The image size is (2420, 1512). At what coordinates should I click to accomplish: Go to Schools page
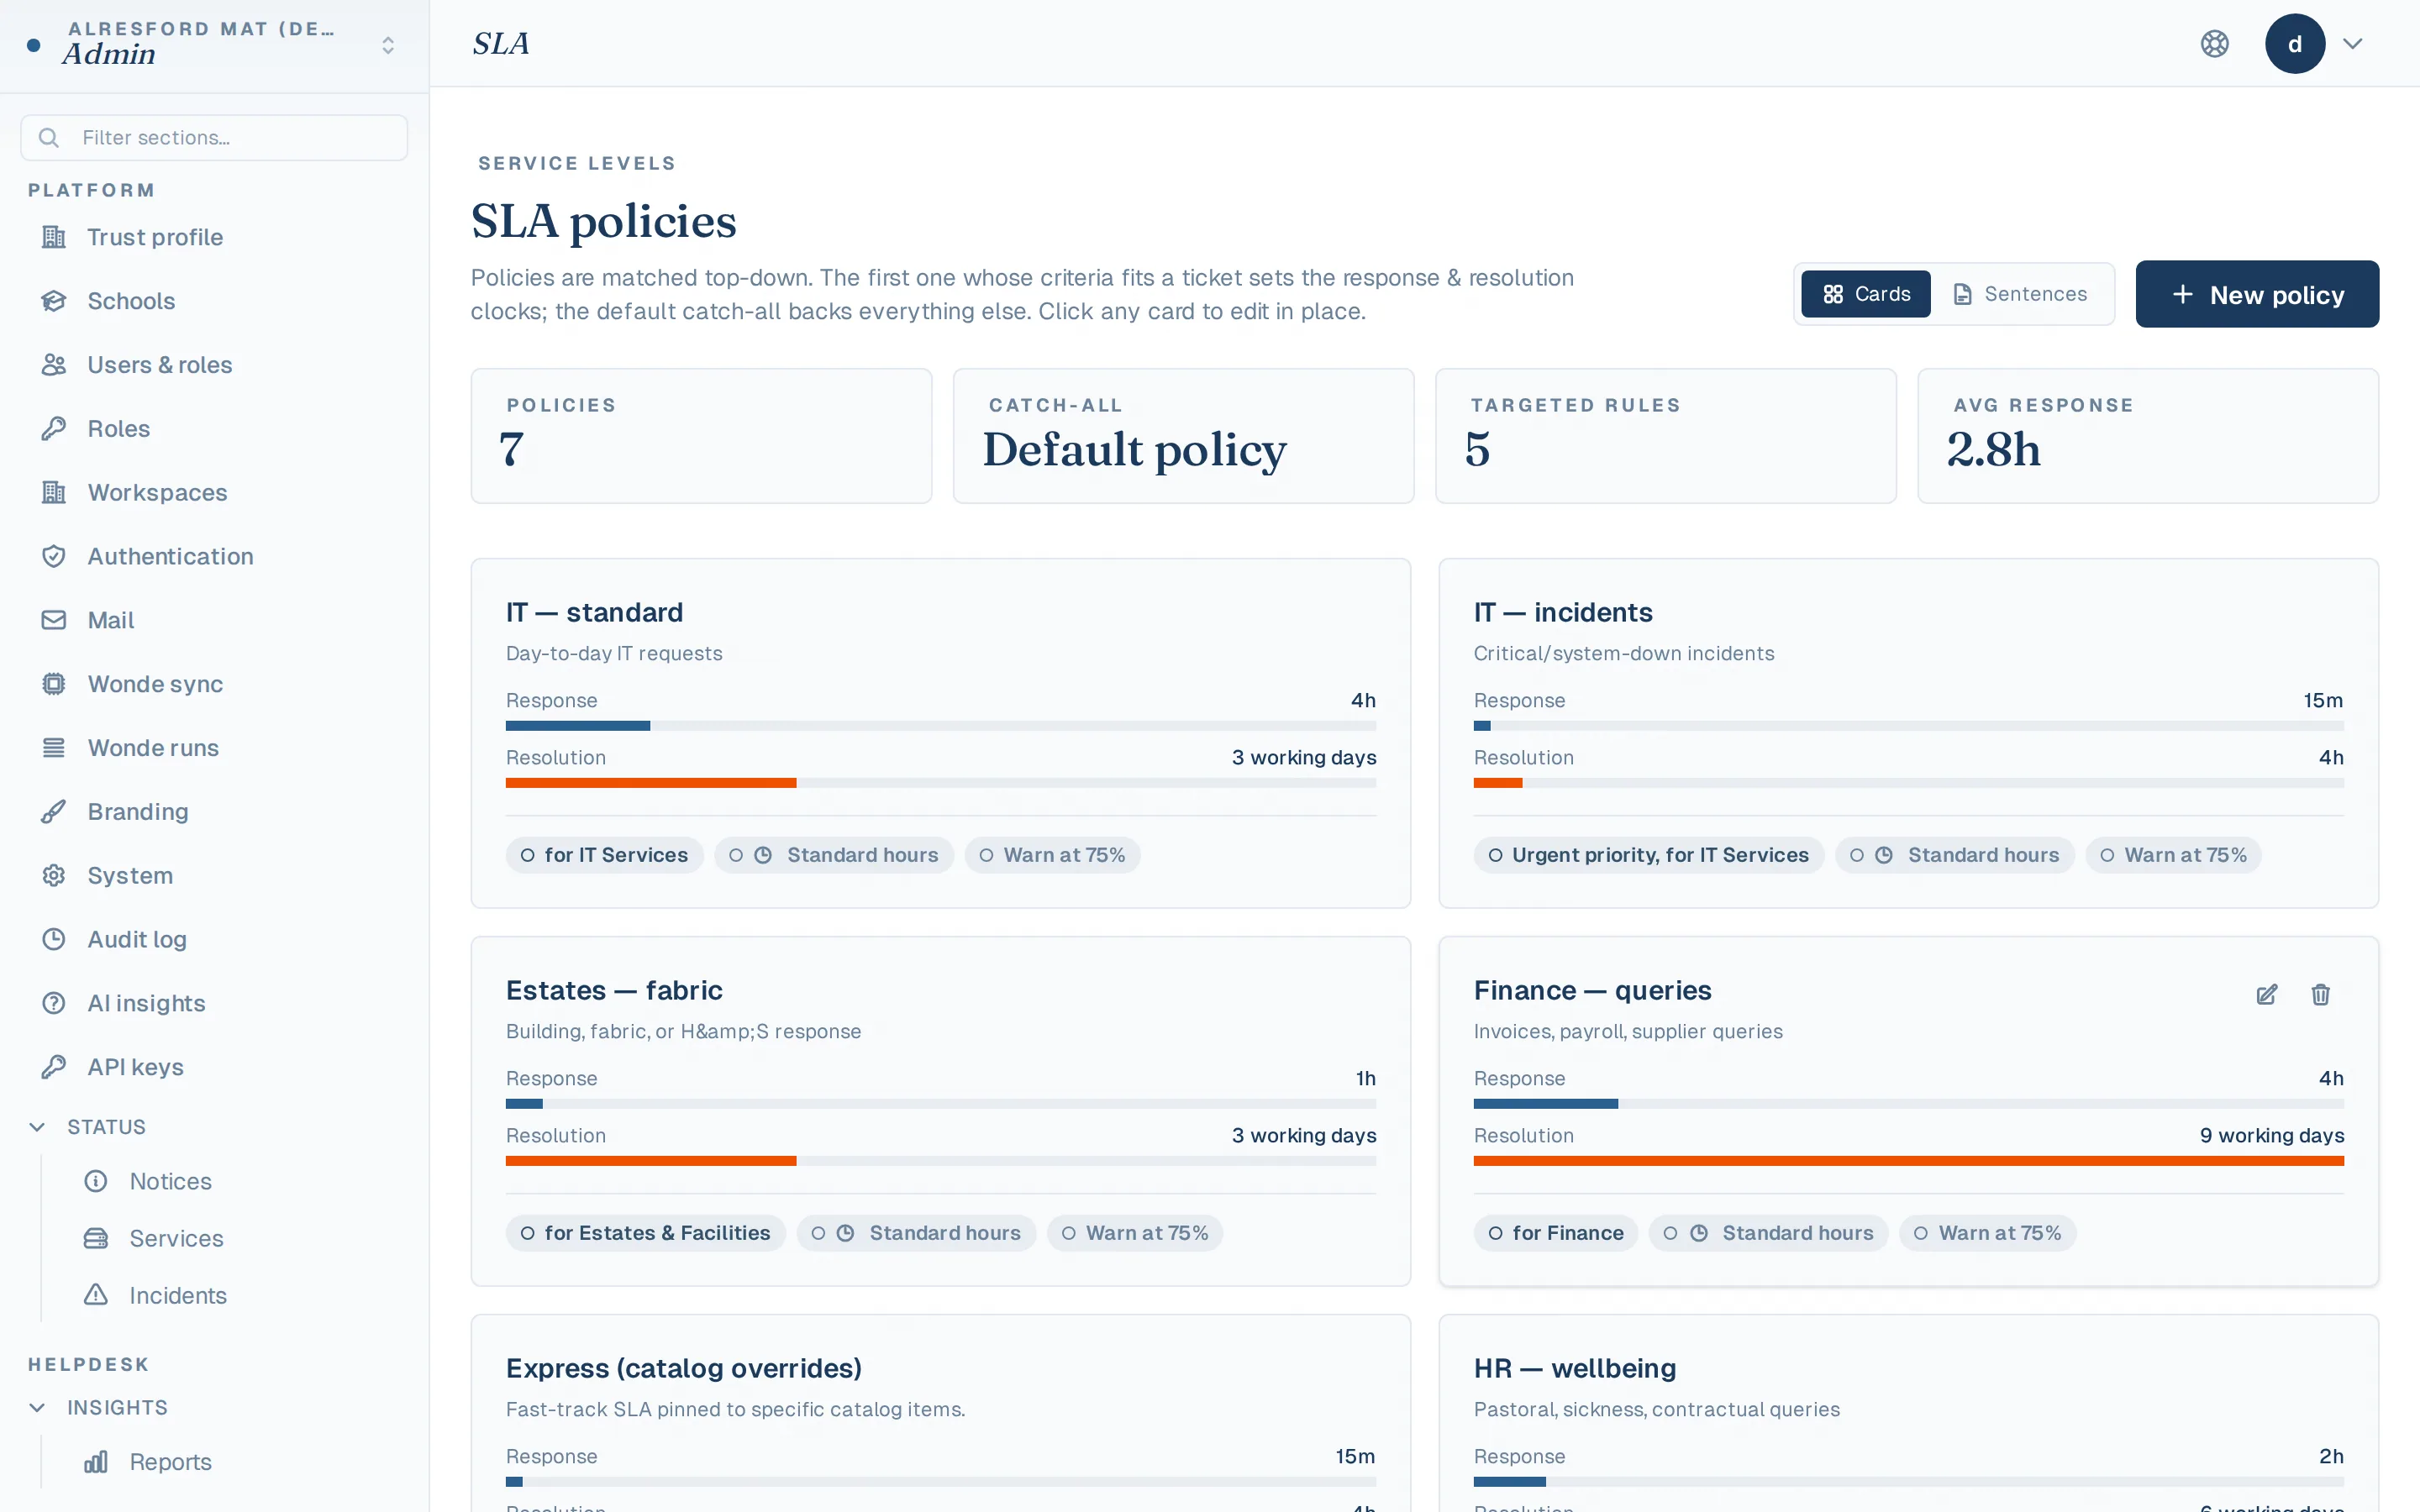tap(214, 301)
